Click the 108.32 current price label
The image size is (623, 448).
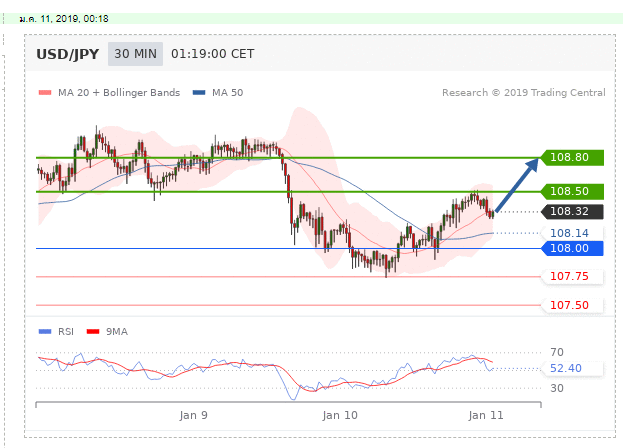pyautogui.click(x=573, y=212)
